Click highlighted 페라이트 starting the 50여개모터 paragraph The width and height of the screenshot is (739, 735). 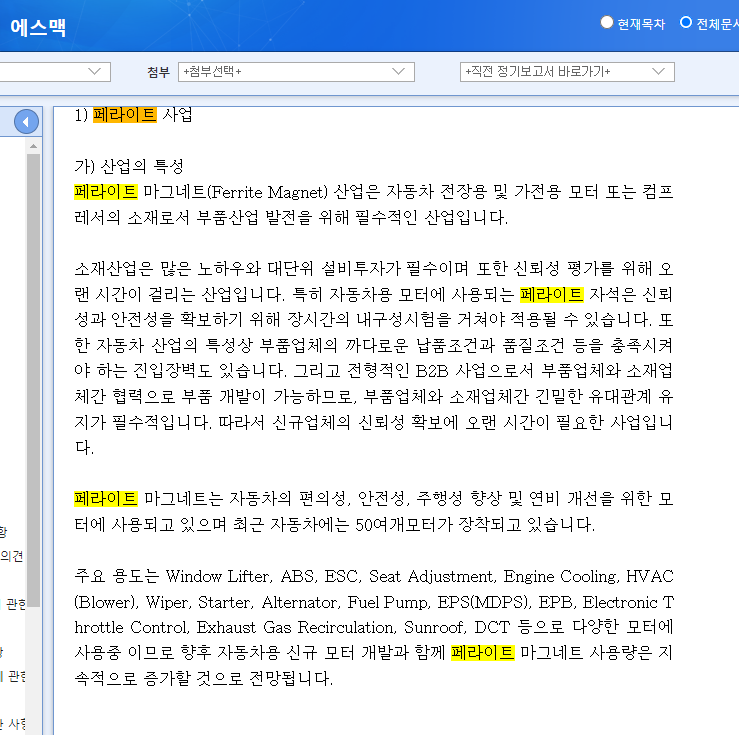(x=105, y=498)
